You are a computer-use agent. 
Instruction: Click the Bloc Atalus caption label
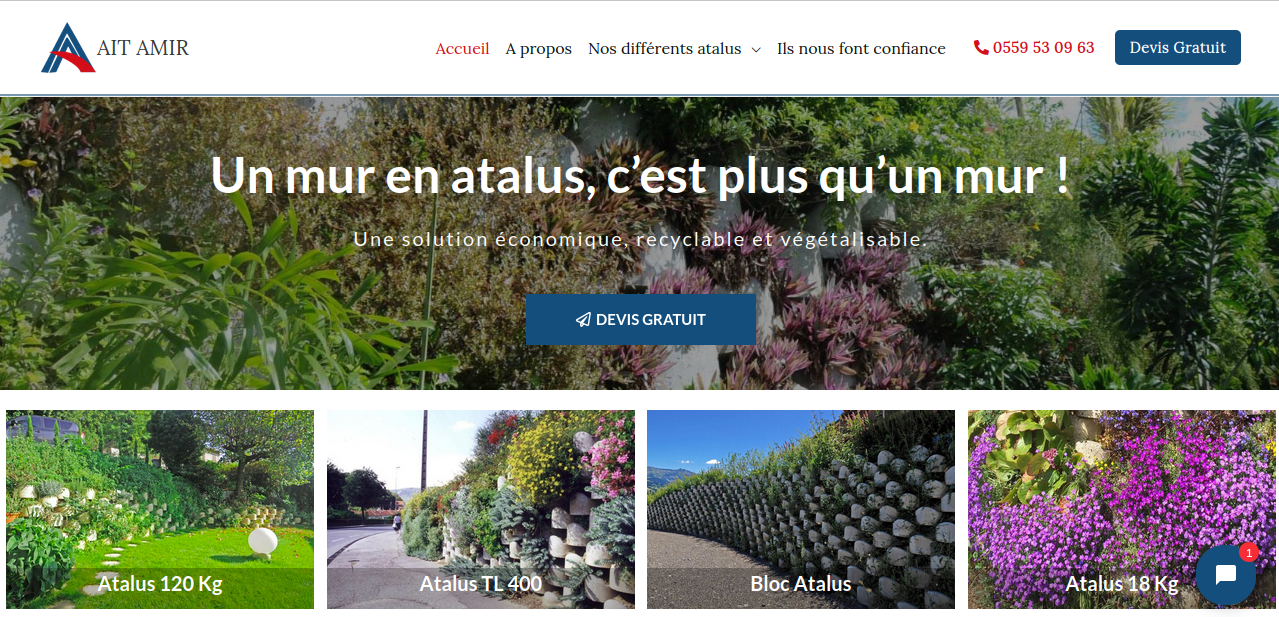[x=801, y=584]
